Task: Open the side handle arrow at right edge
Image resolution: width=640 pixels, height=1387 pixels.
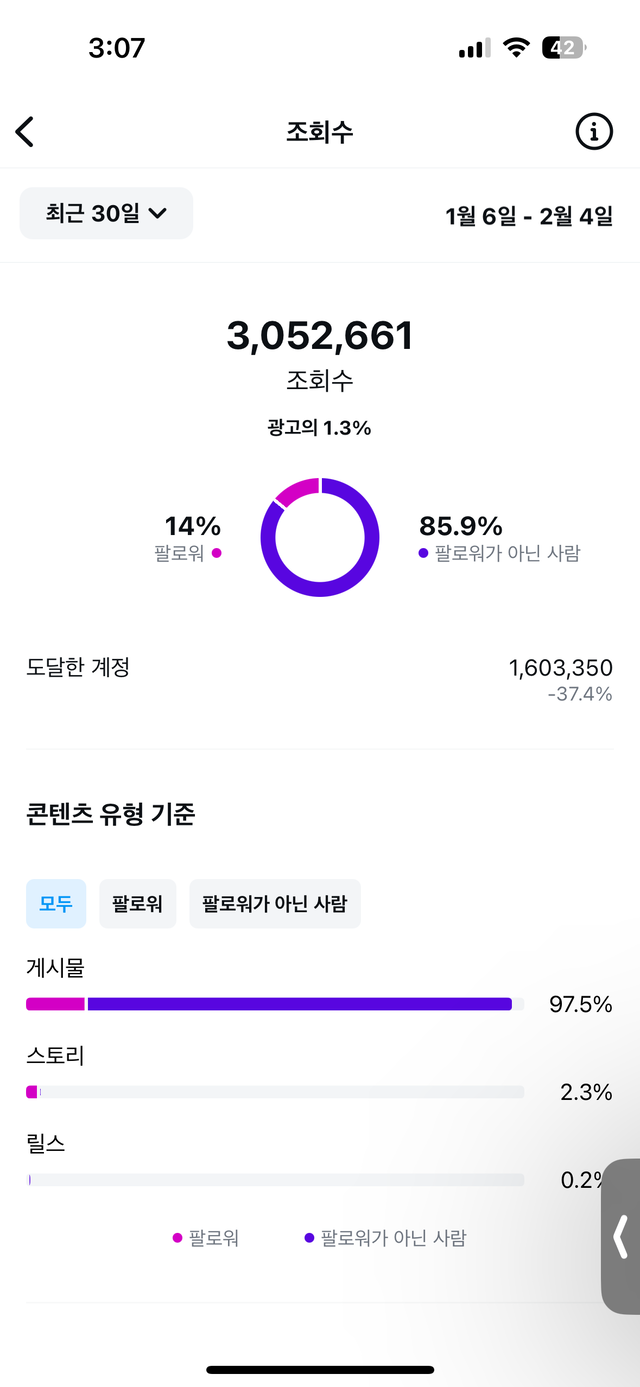Action: tap(621, 1236)
